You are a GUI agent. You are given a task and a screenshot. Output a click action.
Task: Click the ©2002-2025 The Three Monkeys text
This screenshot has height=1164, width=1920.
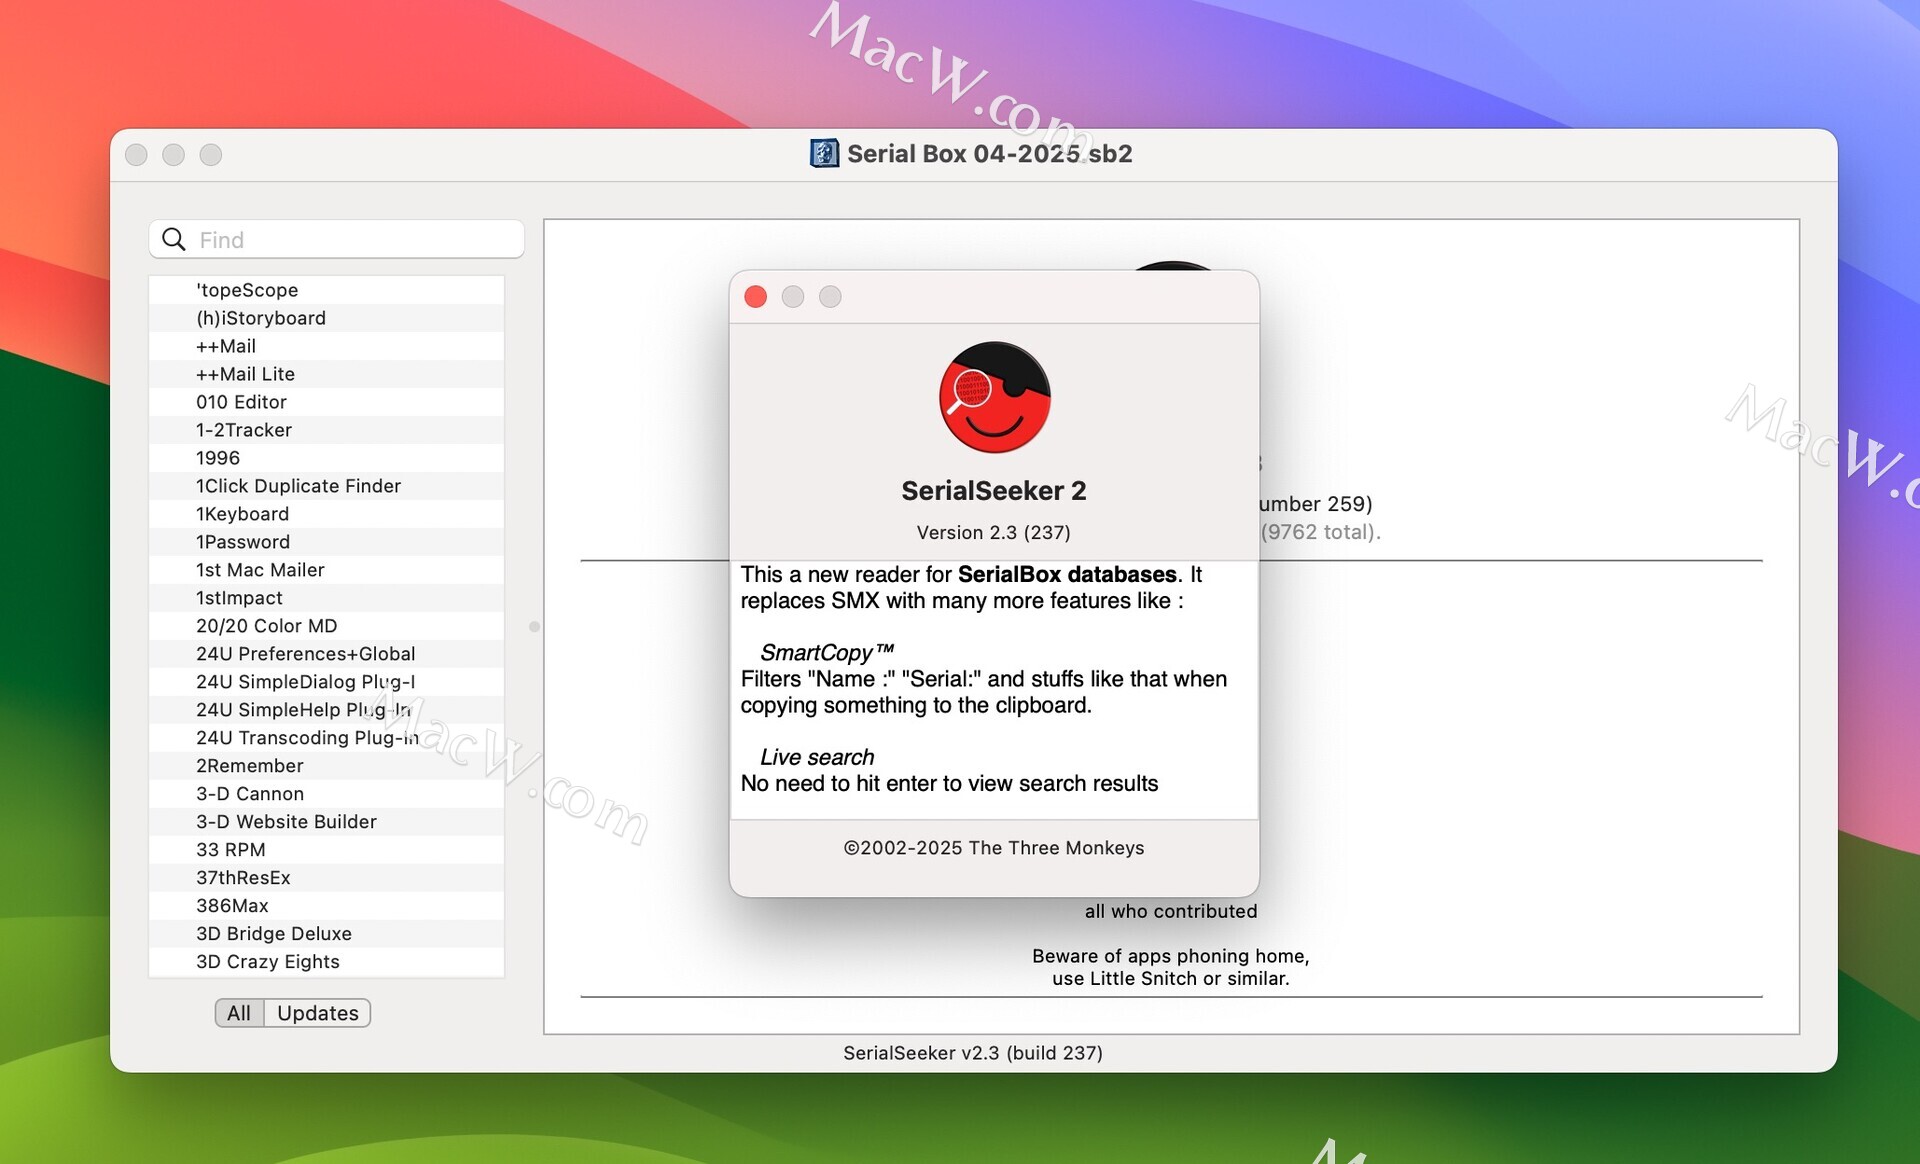point(994,848)
